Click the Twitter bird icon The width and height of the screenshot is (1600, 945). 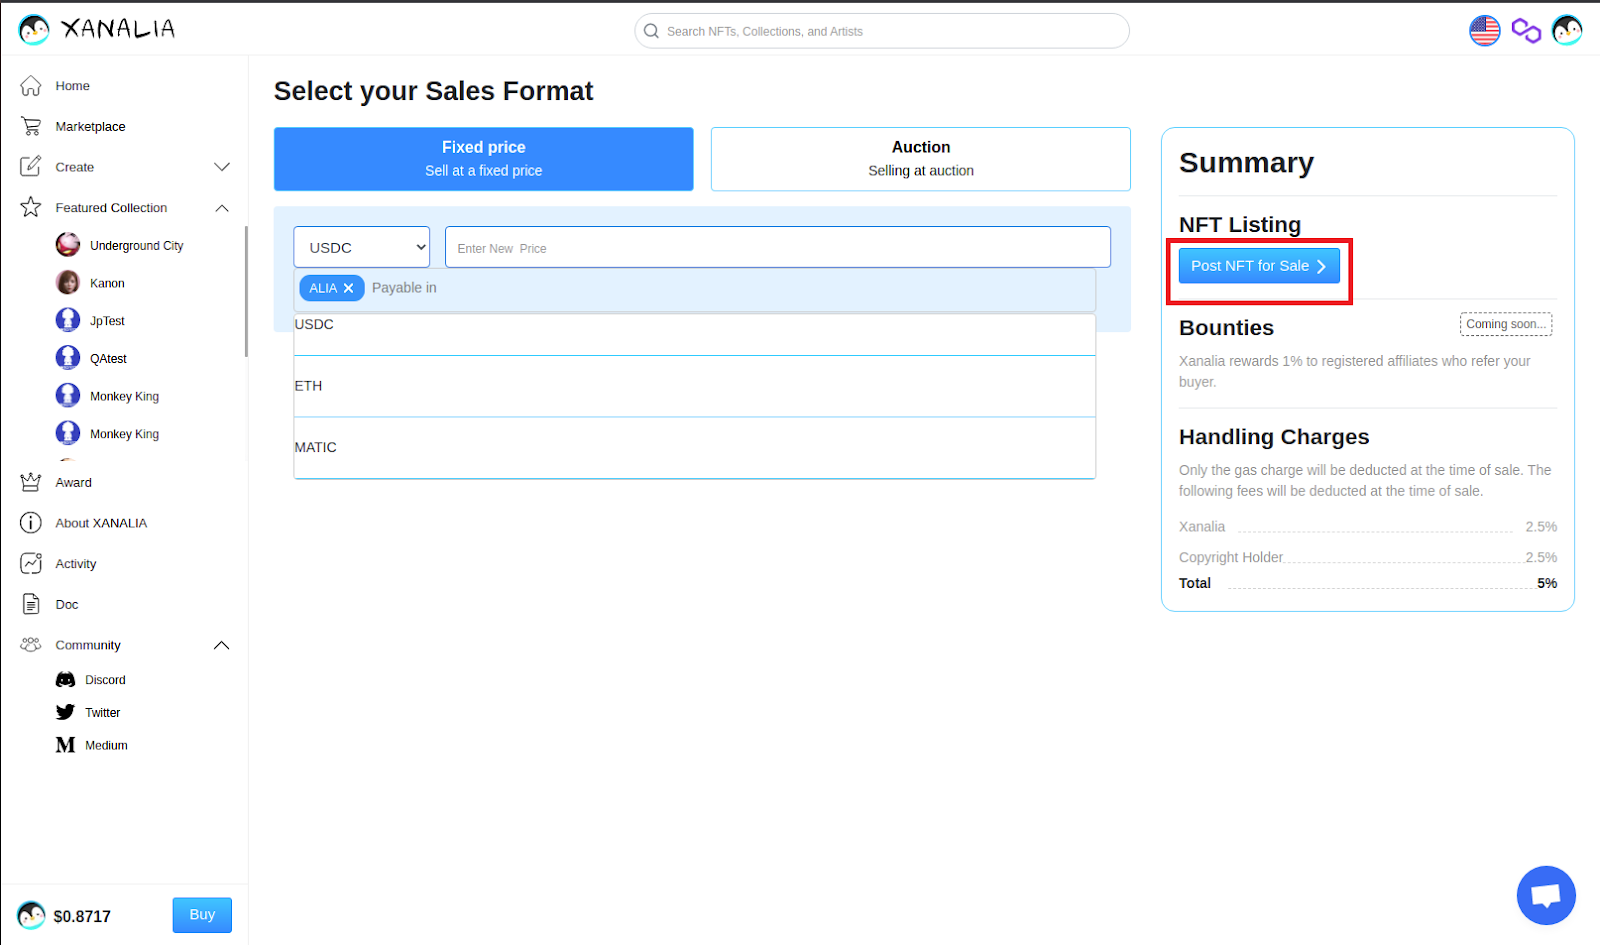pyautogui.click(x=66, y=712)
